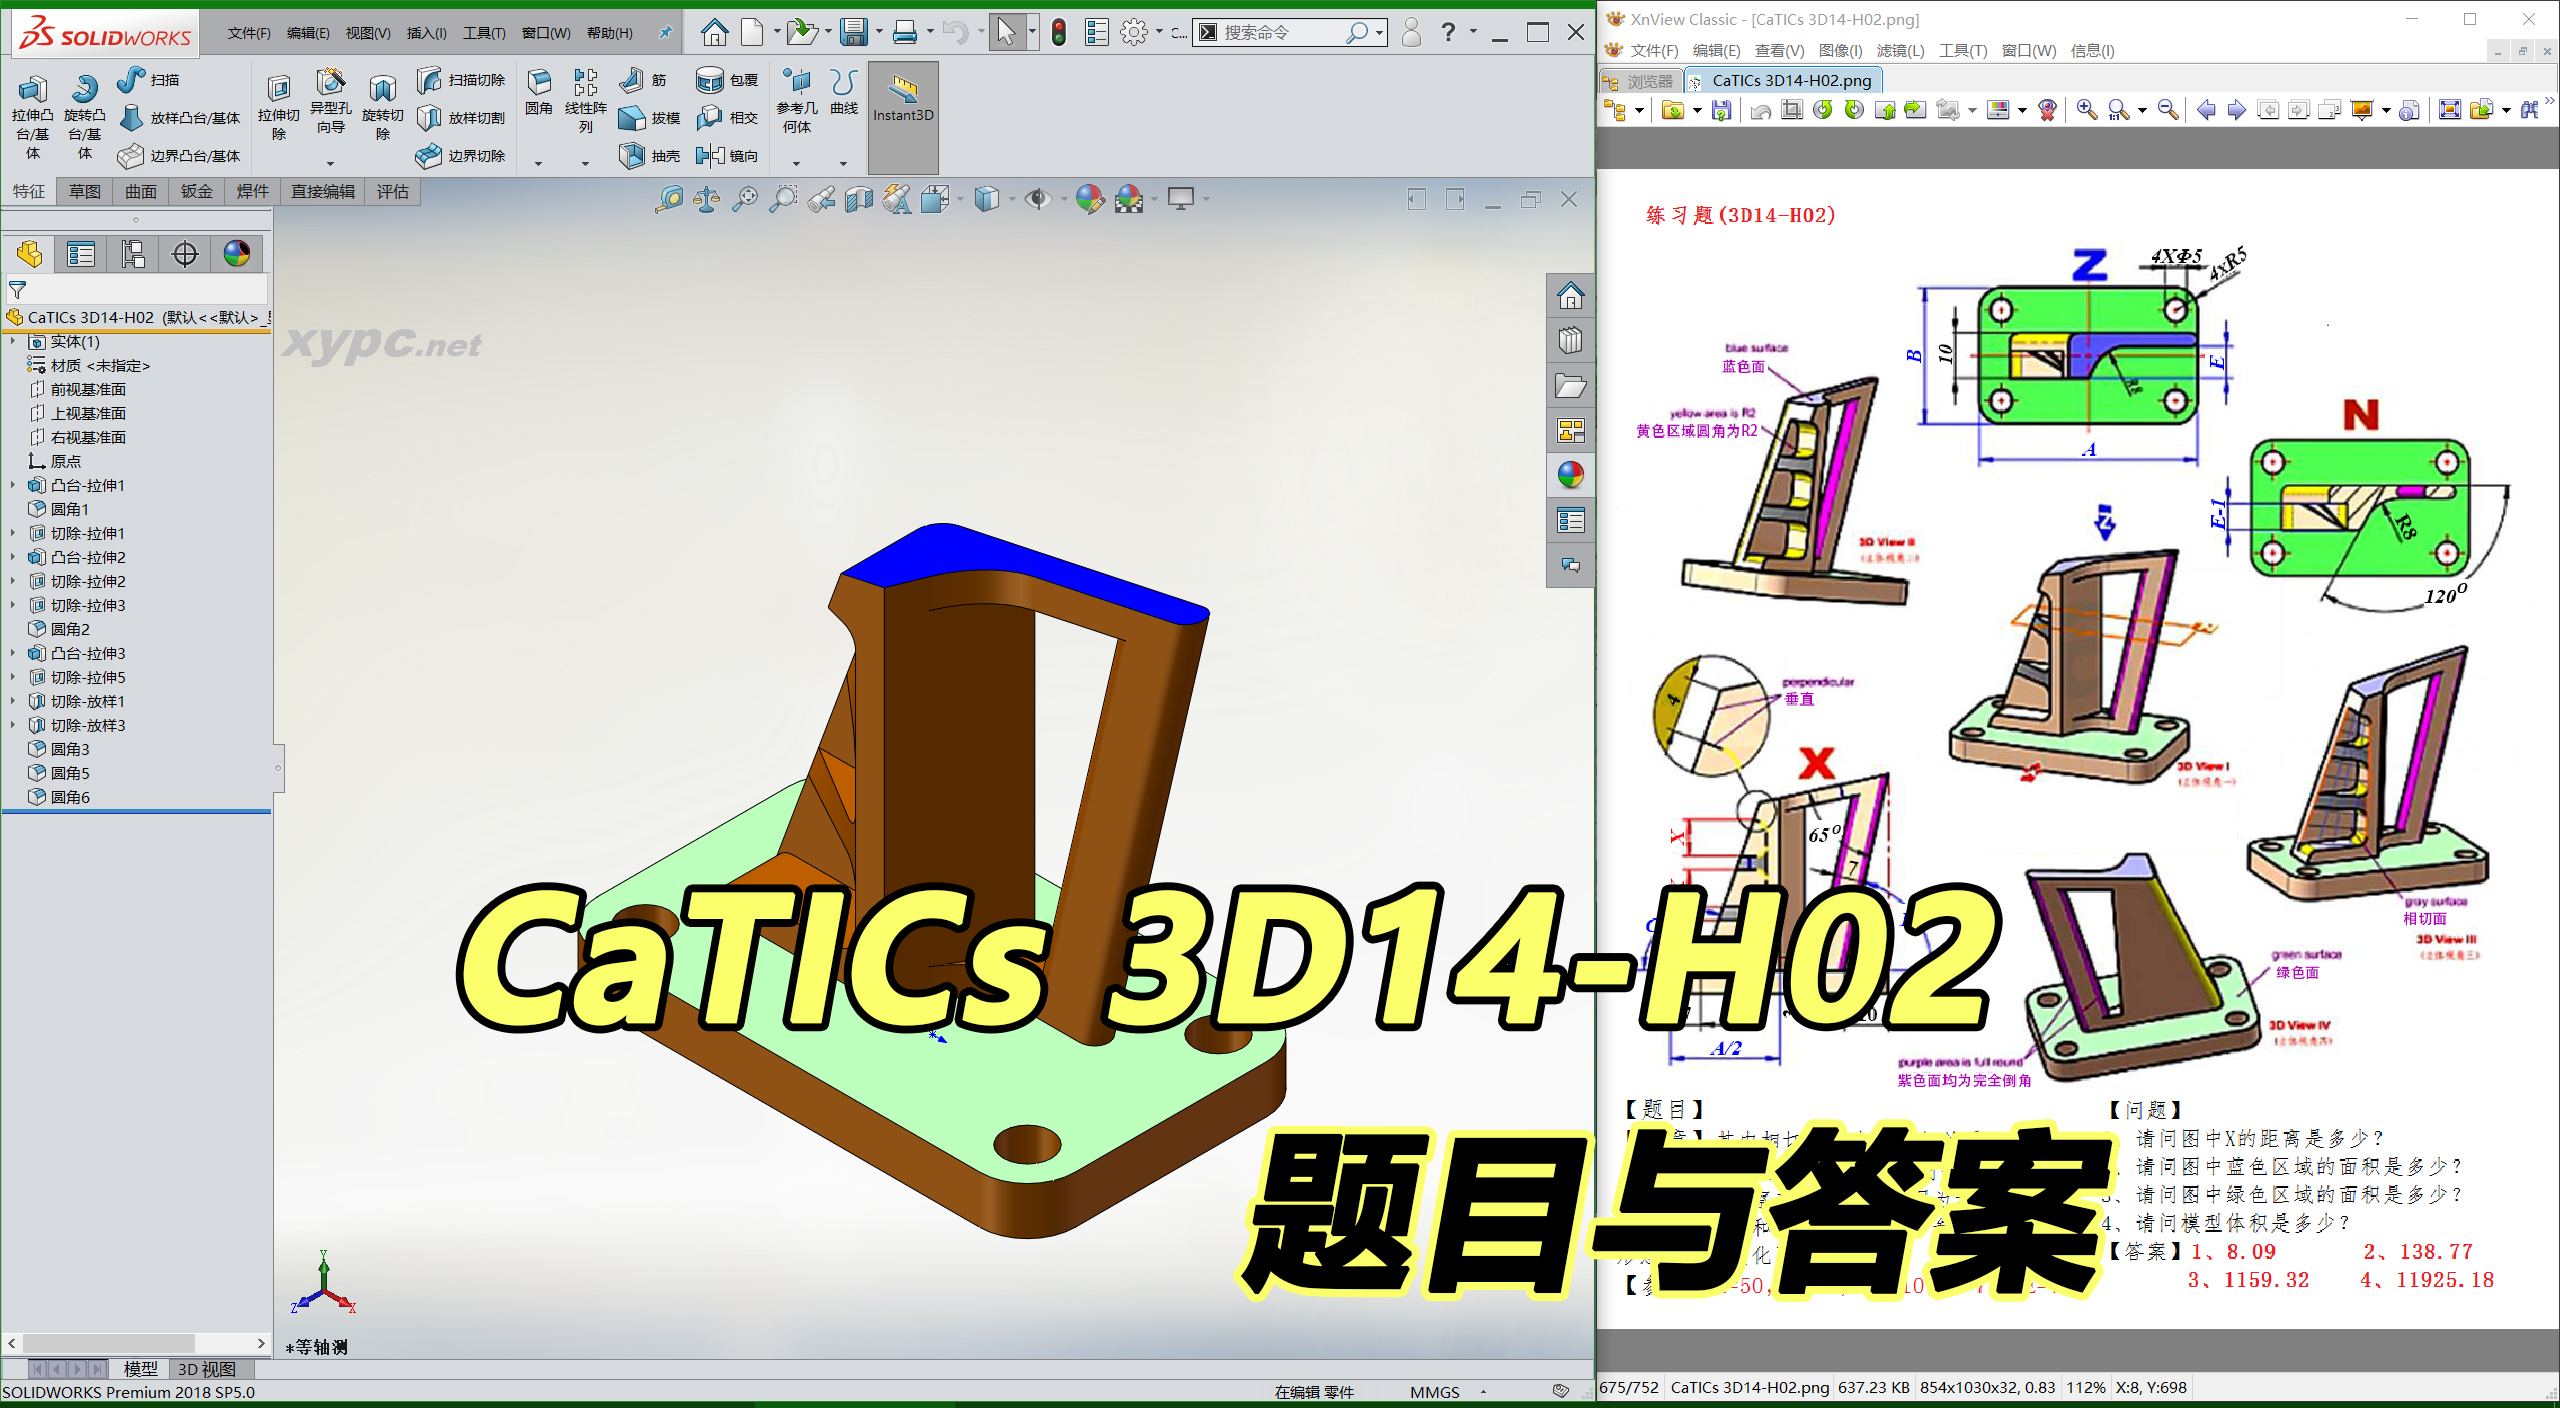Pin the SolidWorks menu bar
This screenshot has height=1408, width=2560.
coord(665,33)
